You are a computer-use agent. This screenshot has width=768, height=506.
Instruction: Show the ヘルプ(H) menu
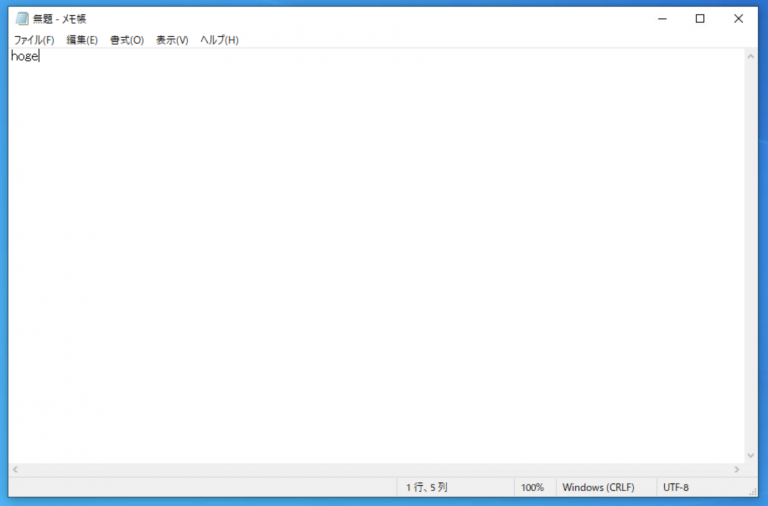[219, 40]
